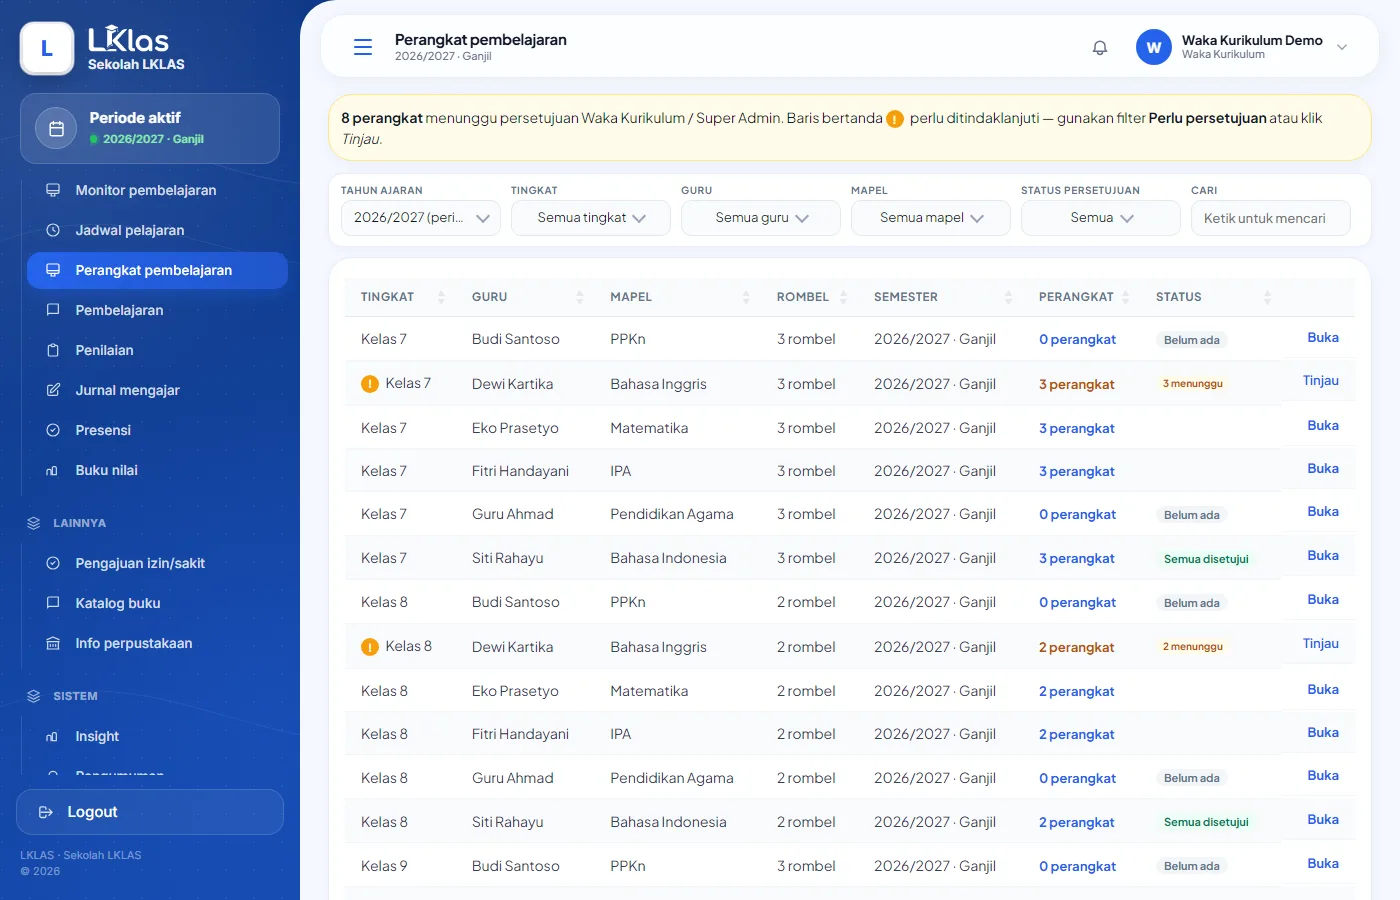The image size is (1400, 900).
Task: Open the Status Persetujuan dropdown
Action: point(1101,218)
